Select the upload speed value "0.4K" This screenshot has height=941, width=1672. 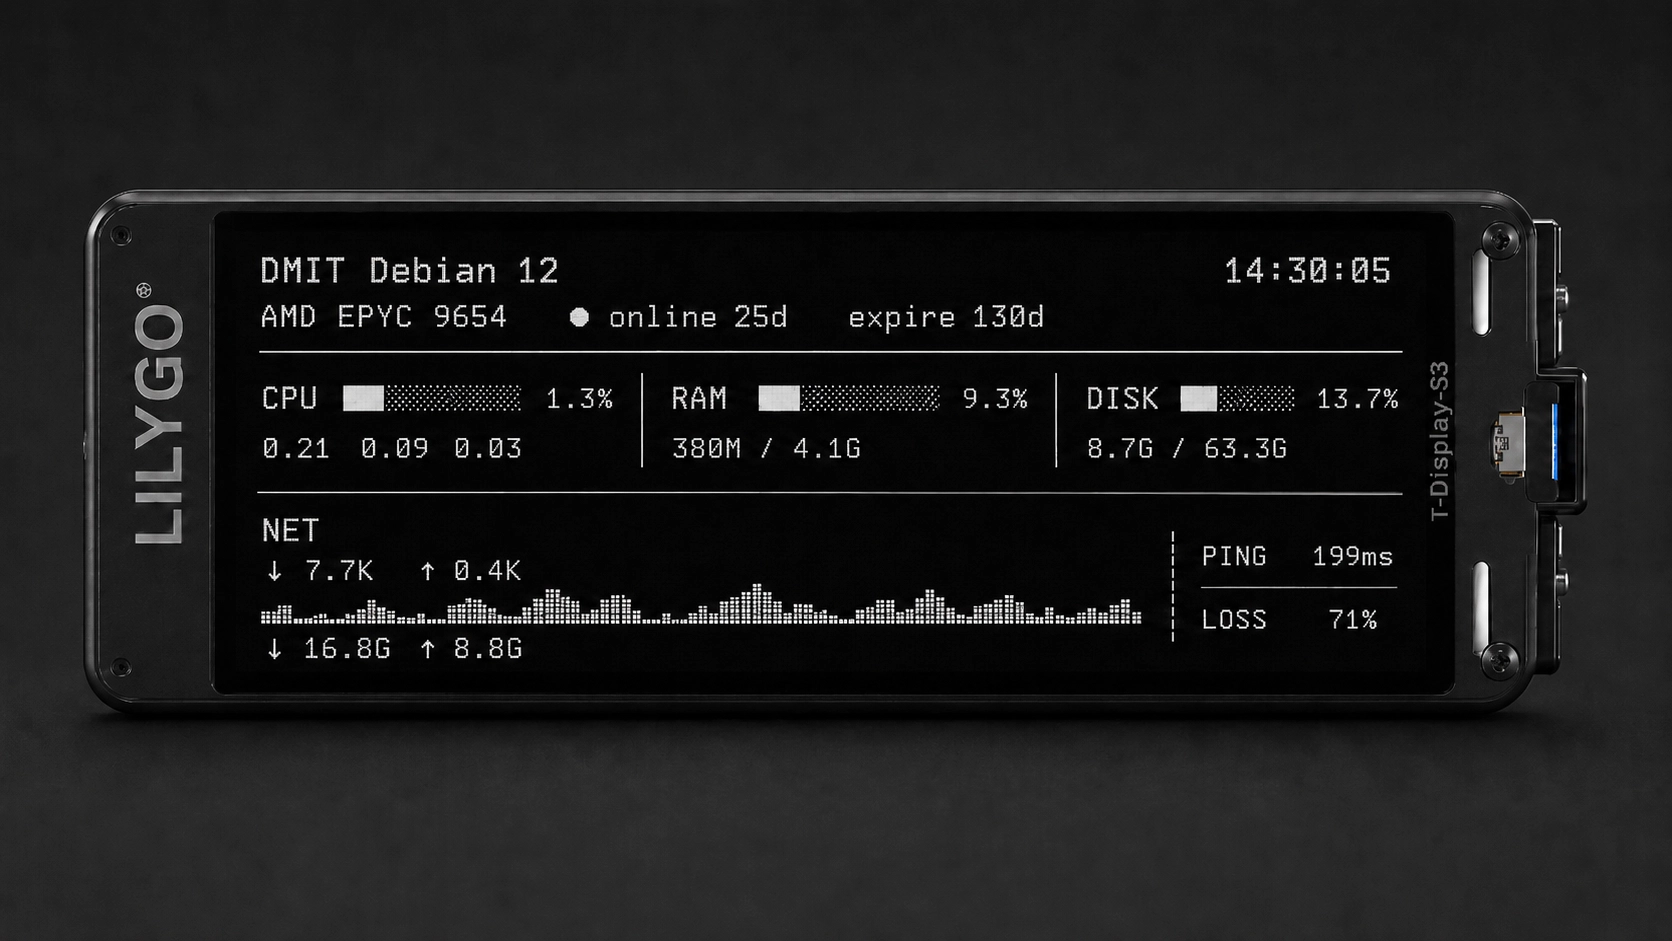tap(487, 571)
